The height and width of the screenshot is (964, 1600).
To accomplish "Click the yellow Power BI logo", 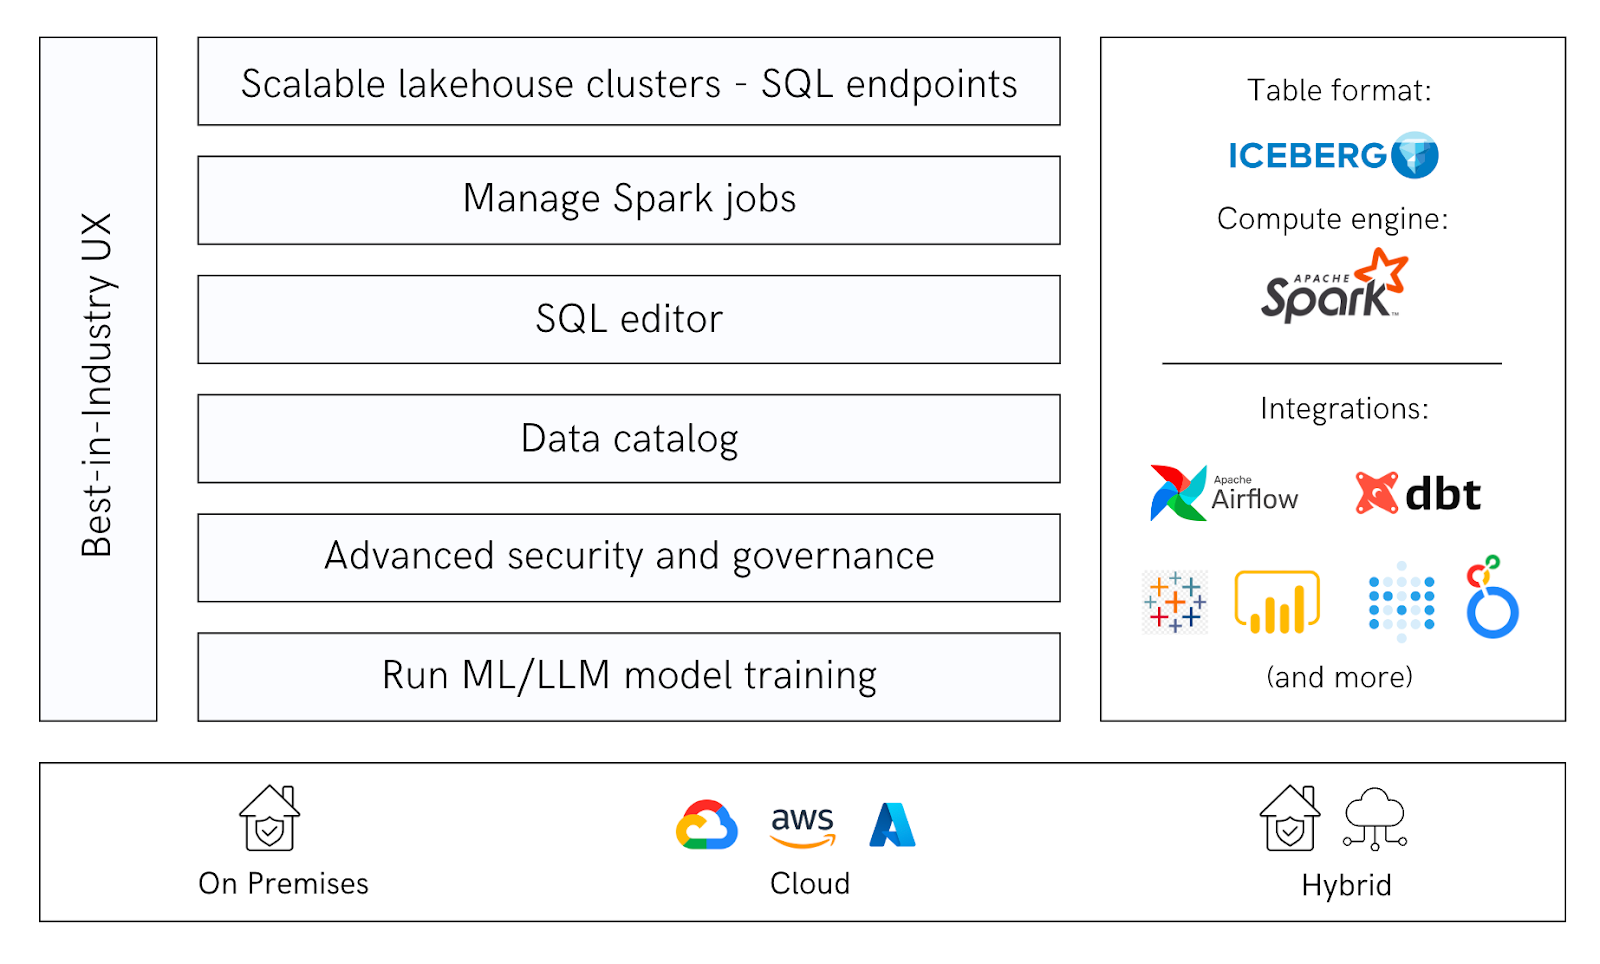I will [1277, 602].
